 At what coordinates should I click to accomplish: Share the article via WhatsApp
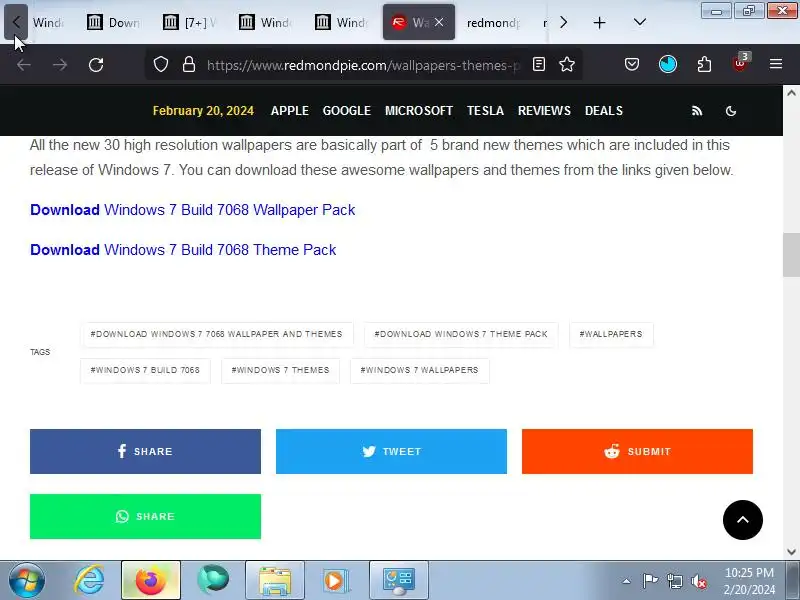[145, 516]
